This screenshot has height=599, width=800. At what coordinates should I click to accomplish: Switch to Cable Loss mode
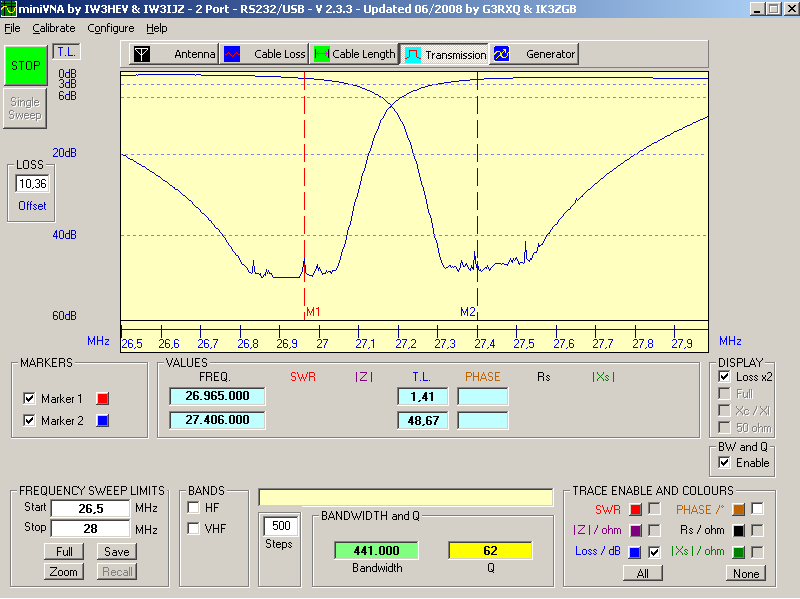click(x=265, y=54)
